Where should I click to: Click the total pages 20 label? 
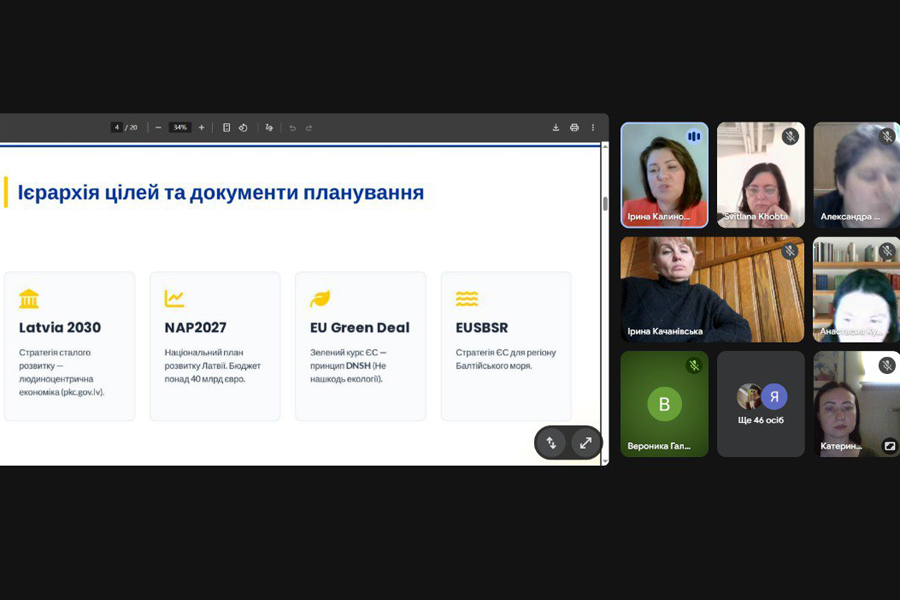click(x=133, y=127)
